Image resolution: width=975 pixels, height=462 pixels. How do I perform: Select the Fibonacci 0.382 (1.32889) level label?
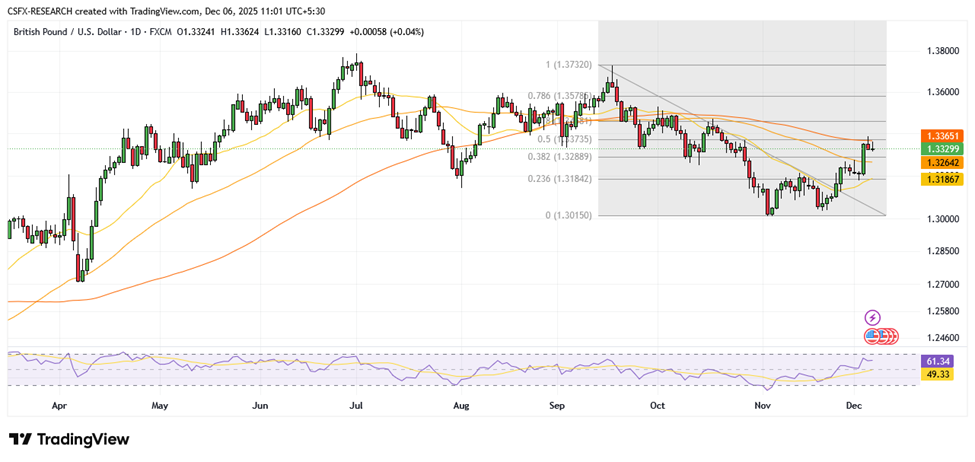(567, 156)
